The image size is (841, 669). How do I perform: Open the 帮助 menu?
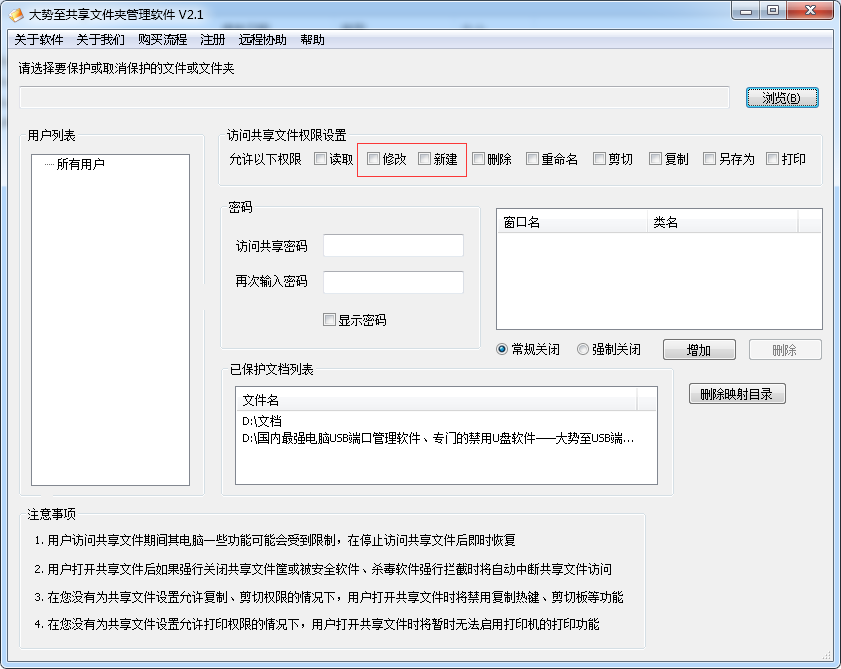click(x=312, y=40)
